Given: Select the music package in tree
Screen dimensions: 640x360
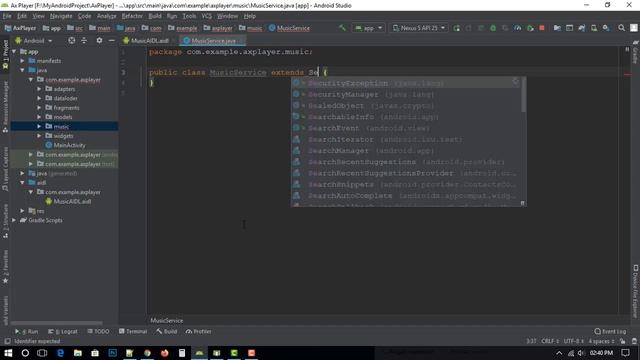Looking at the screenshot, I should 64,127.
